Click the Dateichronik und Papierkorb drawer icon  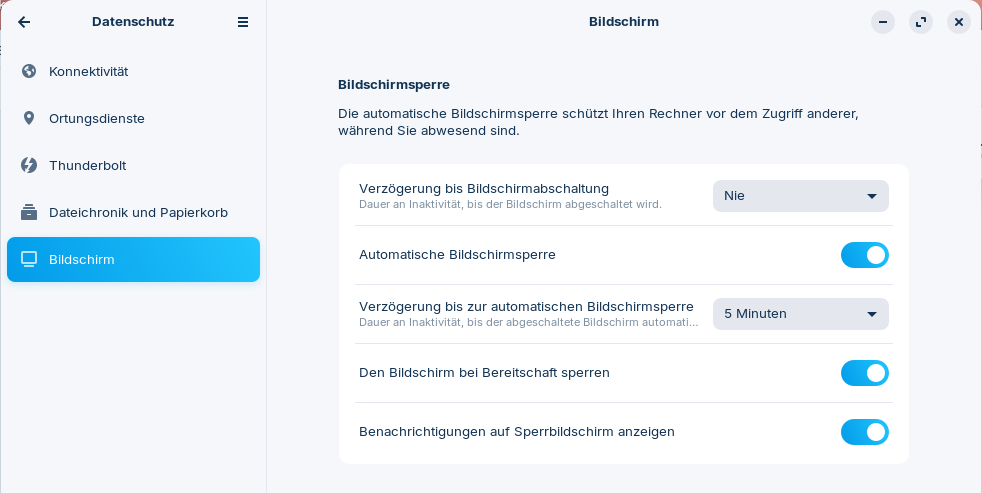coord(29,212)
